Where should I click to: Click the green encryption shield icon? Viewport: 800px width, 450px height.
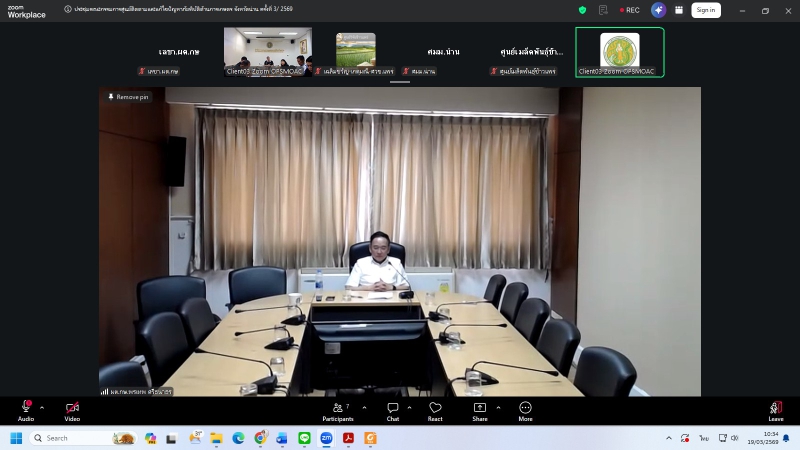[582, 10]
